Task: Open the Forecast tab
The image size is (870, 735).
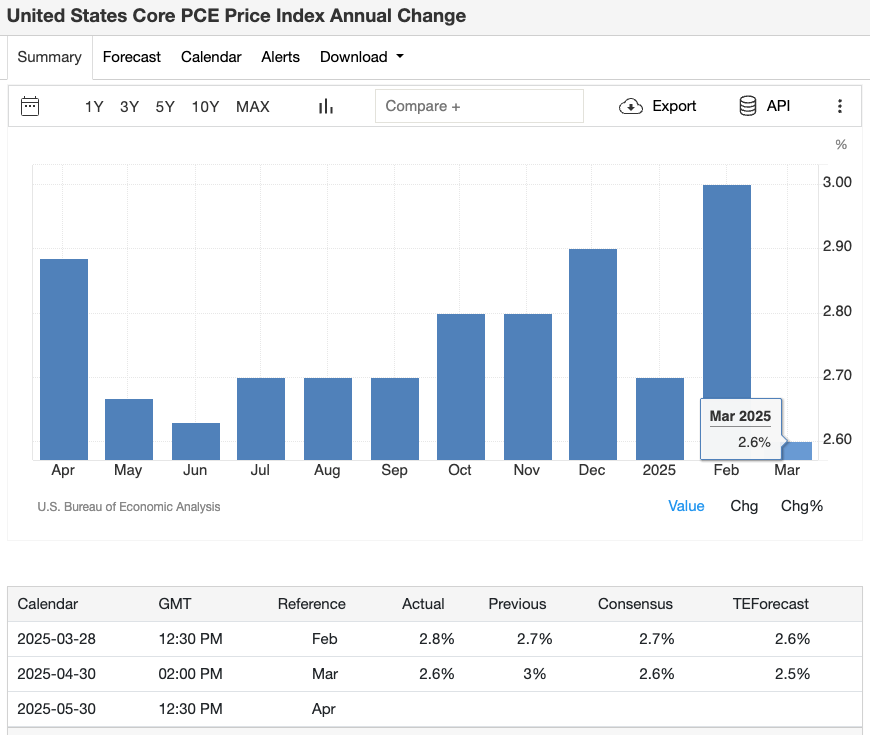Action: (x=131, y=57)
